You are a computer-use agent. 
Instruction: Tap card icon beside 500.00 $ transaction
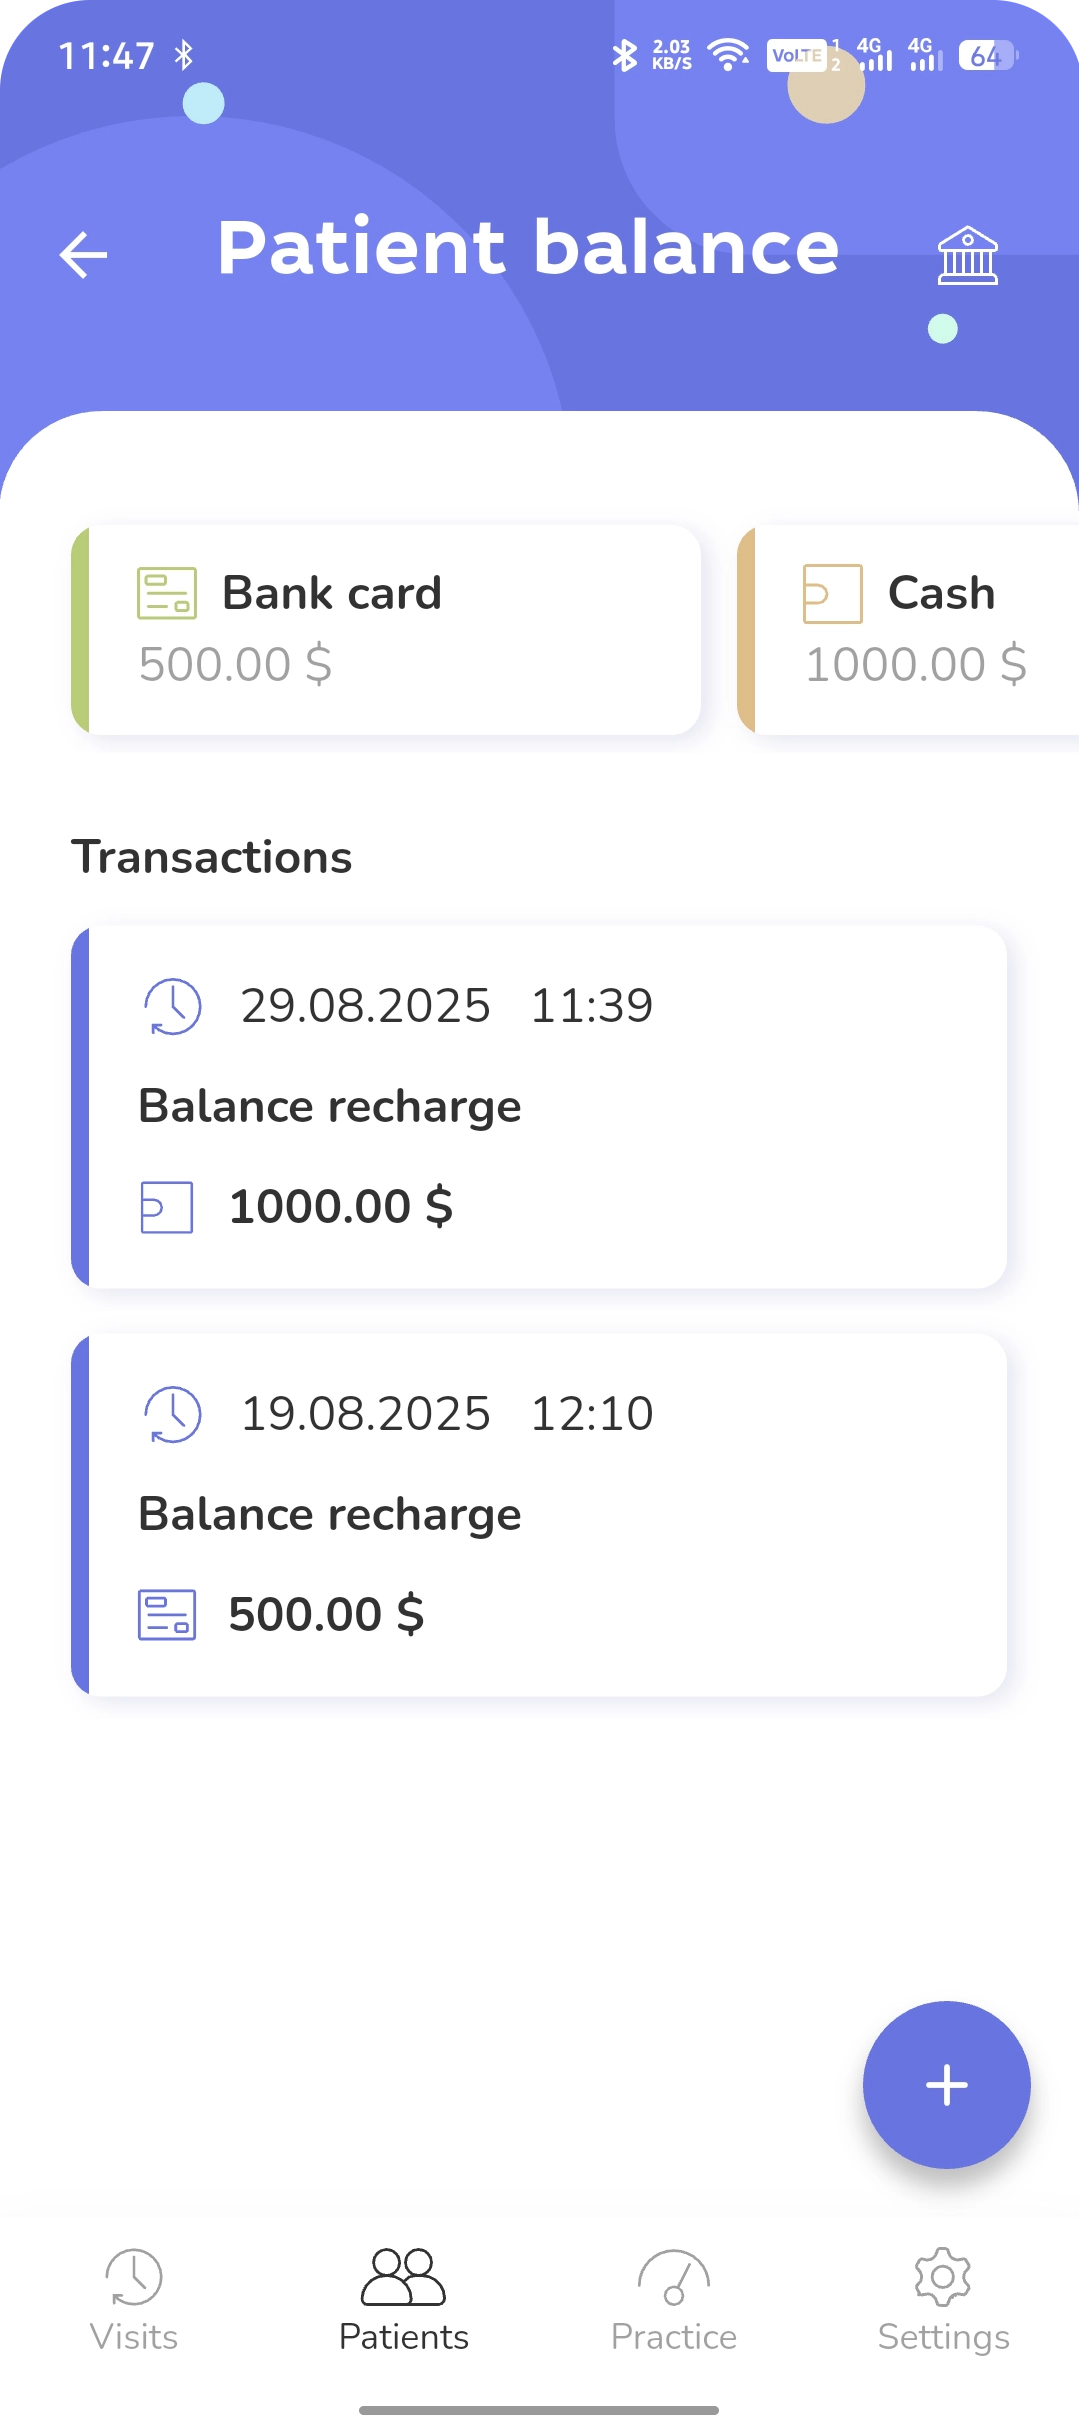click(167, 1615)
